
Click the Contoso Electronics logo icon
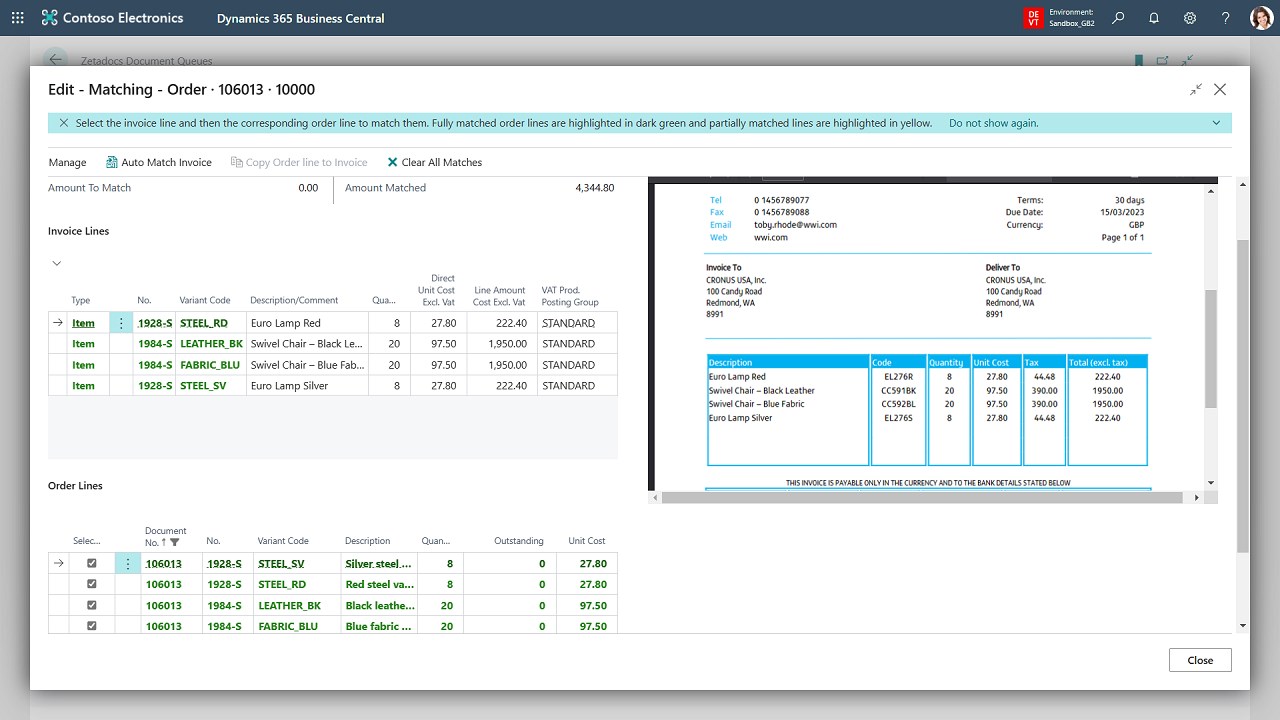(50, 18)
